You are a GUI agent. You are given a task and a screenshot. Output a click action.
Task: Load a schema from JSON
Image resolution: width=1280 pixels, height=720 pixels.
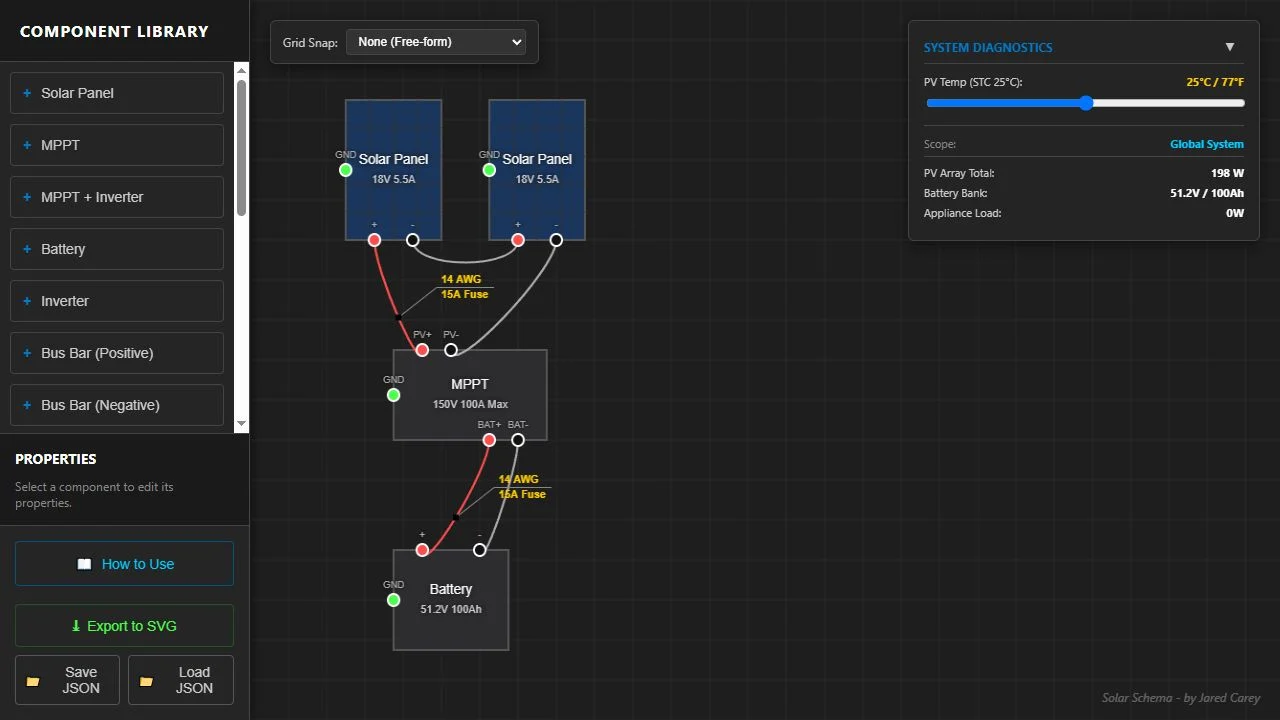pyautogui.click(x=181, y=680)
